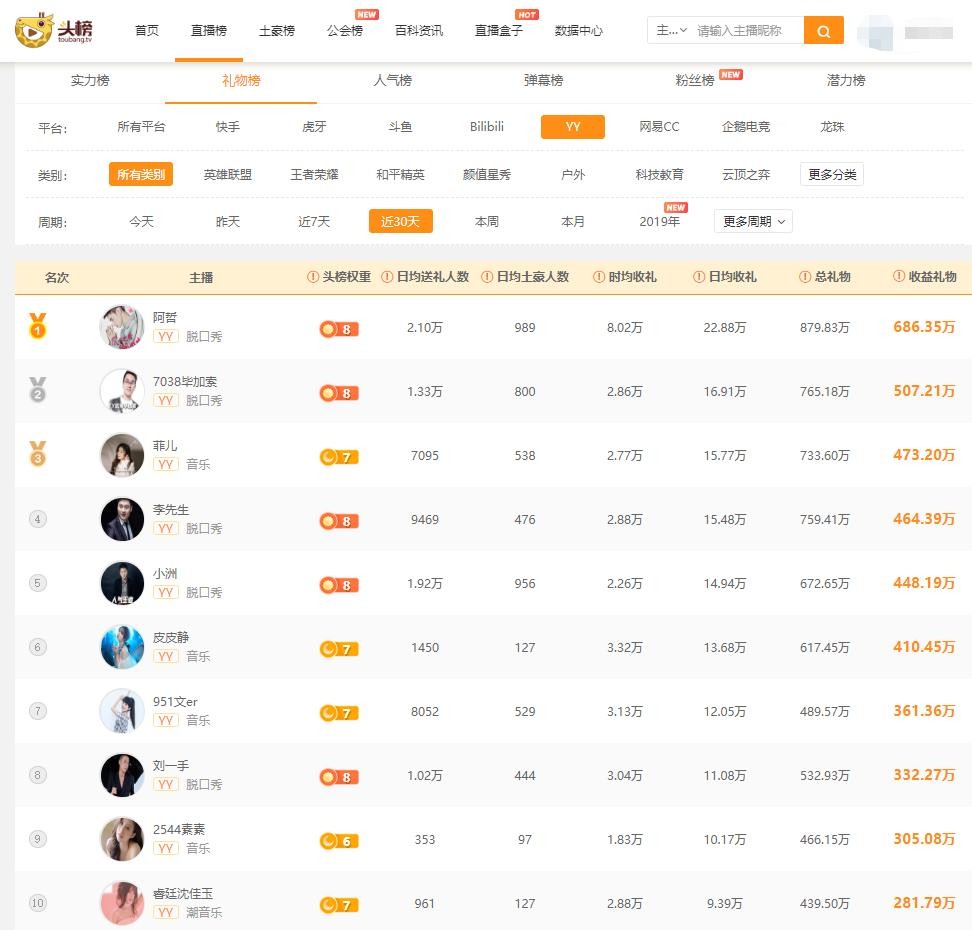Expand the 更多分类 categories button
The height and width of the screenshot is (930, 972).
[x=831, y=174]
